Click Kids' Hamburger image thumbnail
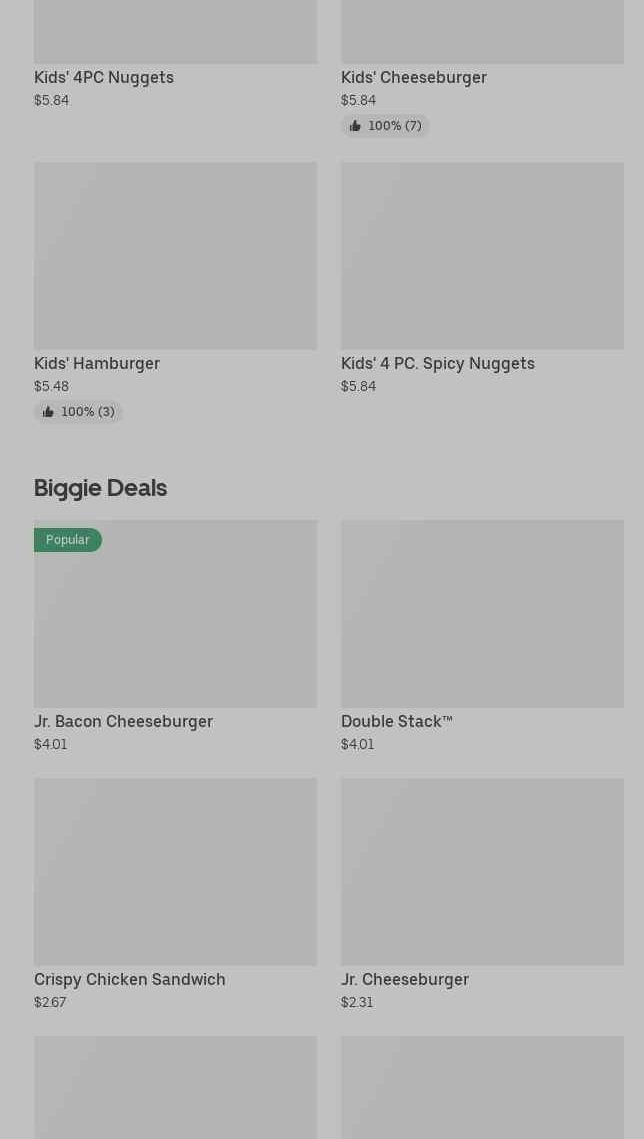Viewport: 644px width, 1139px height. coord(176,256)
